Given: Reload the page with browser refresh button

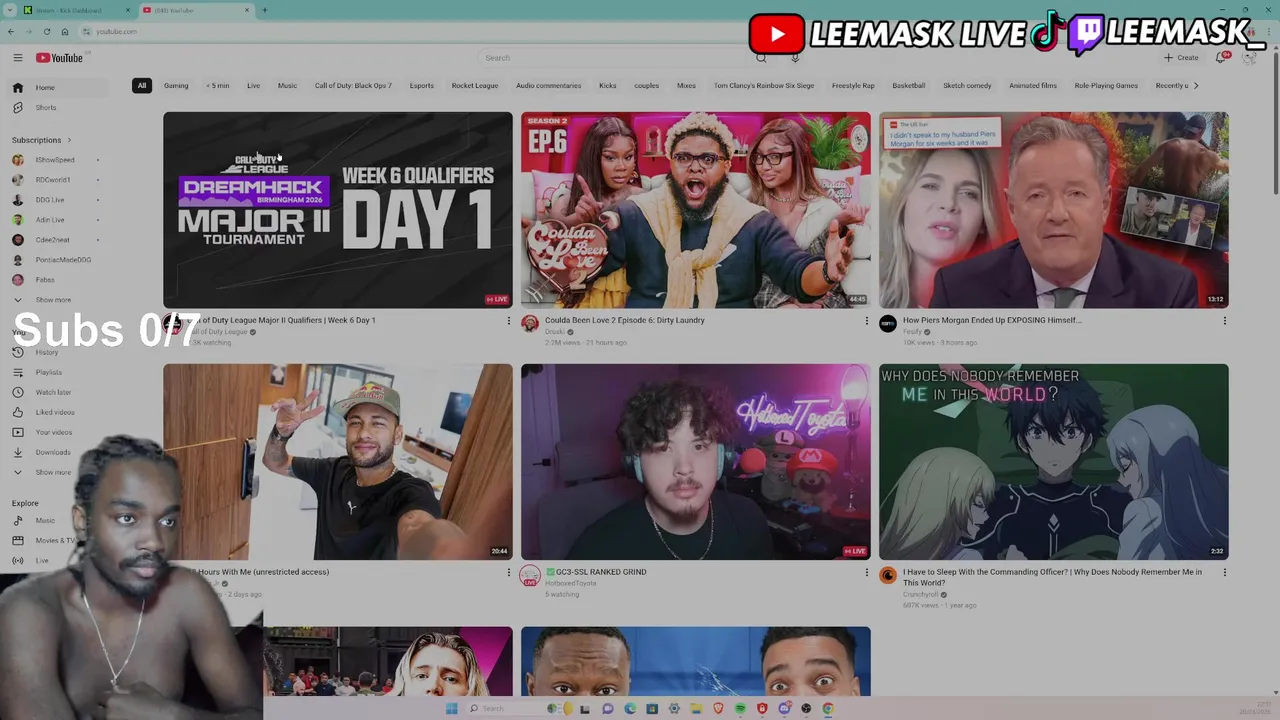Looking at the screenshot, I should pos(46,32).
